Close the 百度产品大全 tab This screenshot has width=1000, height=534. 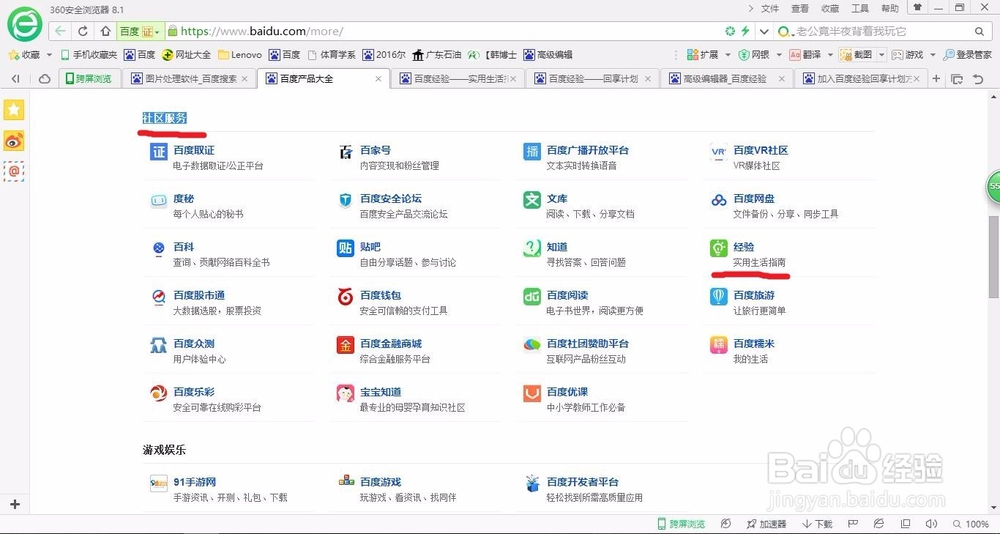pyautogui.click(x=378, y=78)
